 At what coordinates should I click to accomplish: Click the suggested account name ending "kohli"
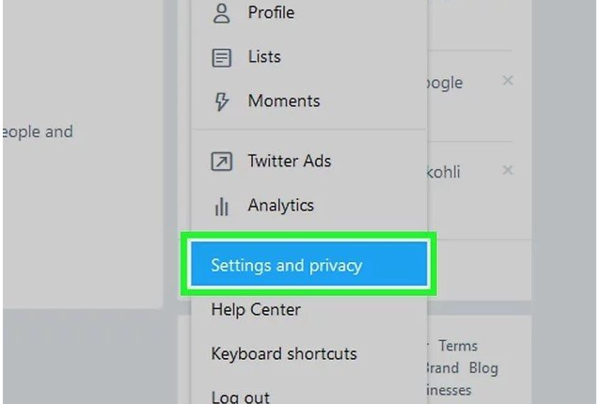(445, 171)
